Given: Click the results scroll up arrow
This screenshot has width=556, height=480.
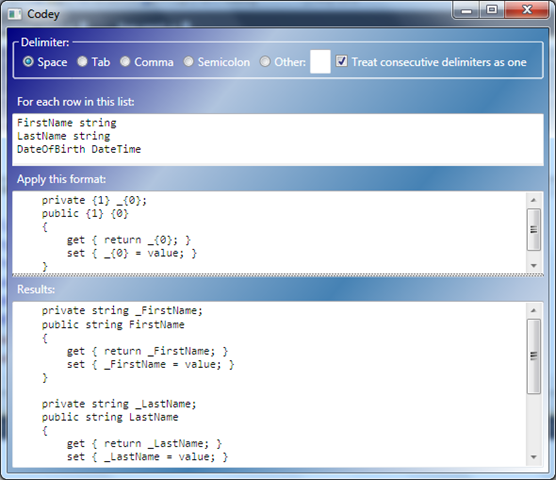Looking at the screenshot, I should pyautogui.click(x=533, y=311).
